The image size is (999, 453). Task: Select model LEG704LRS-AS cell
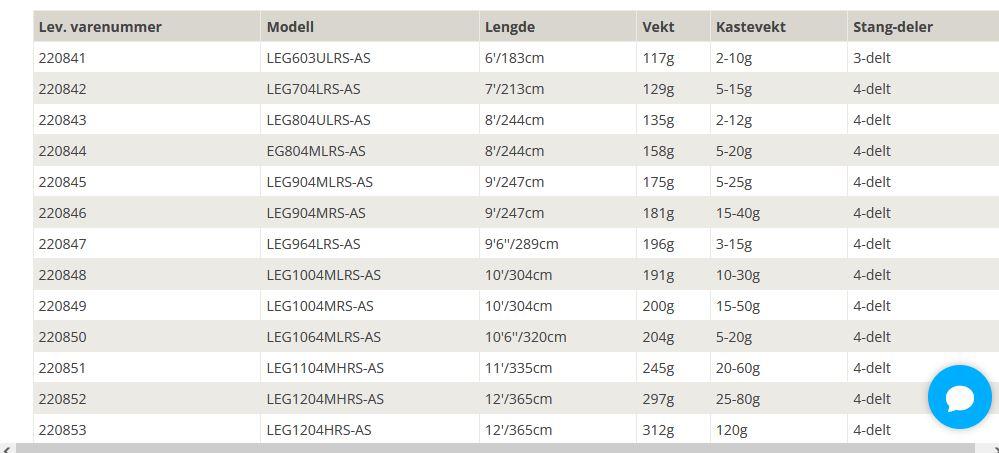370,89
